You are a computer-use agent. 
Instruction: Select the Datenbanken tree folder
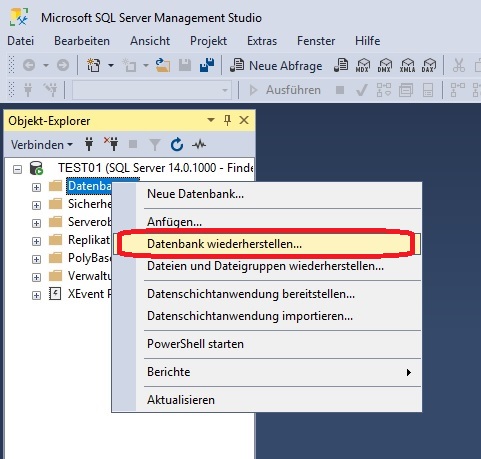[x=89, y=186]
